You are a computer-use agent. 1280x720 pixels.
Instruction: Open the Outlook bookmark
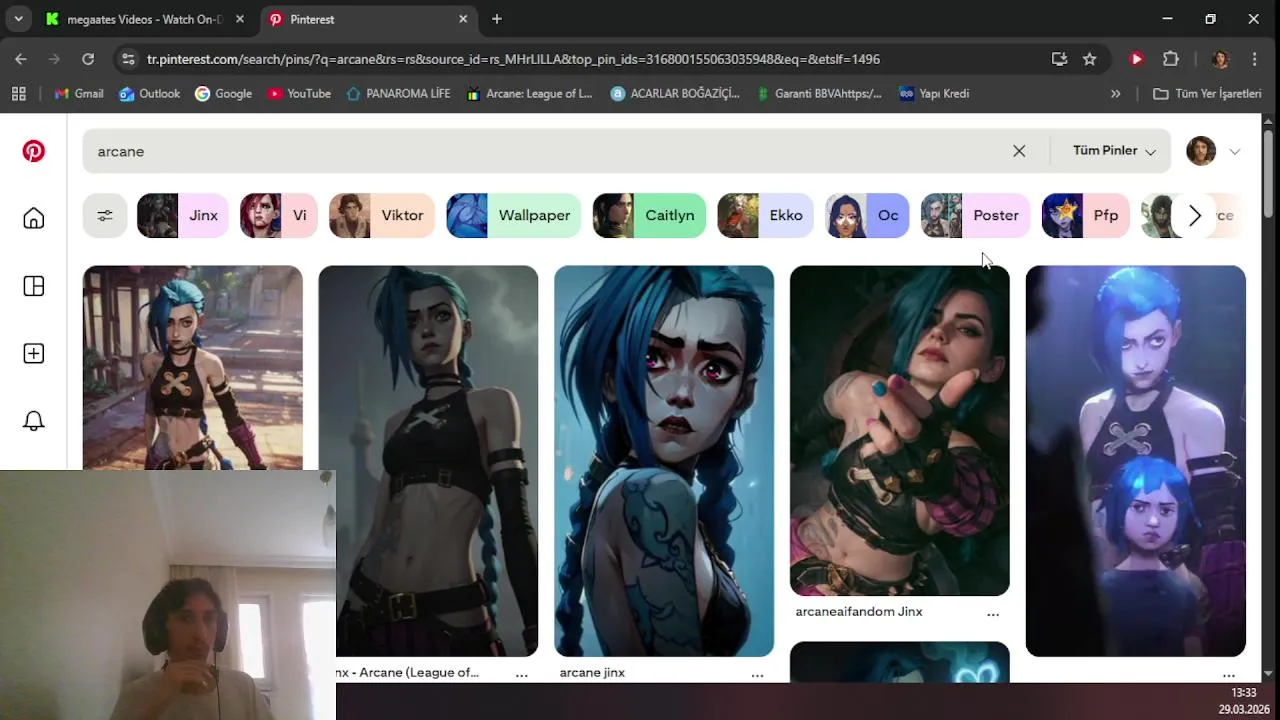coord(149,93)
